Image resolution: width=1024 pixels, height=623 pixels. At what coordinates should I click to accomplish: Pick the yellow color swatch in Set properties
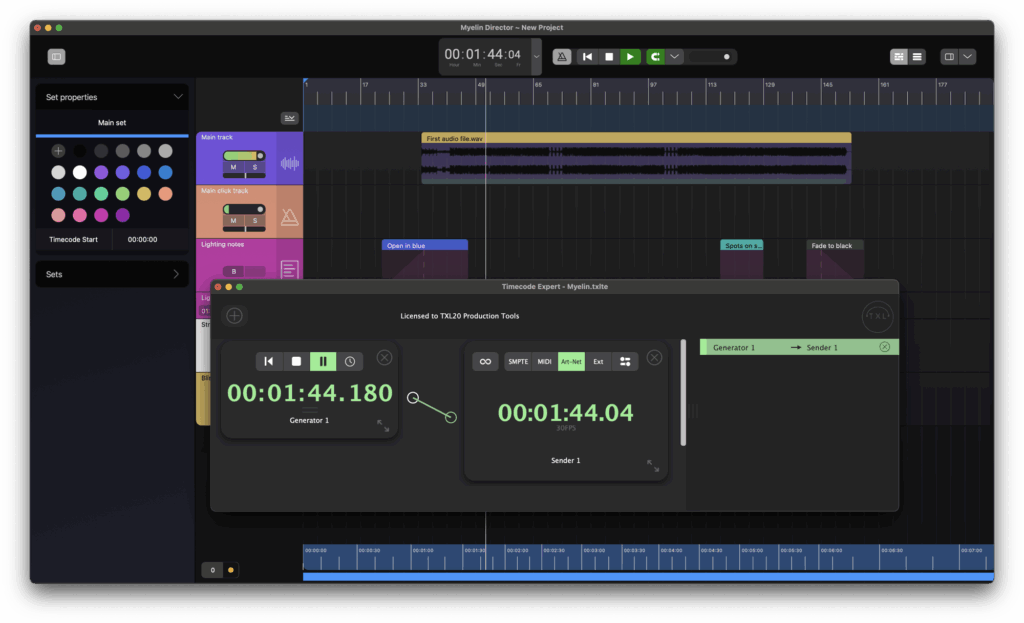tap(144, 193)
